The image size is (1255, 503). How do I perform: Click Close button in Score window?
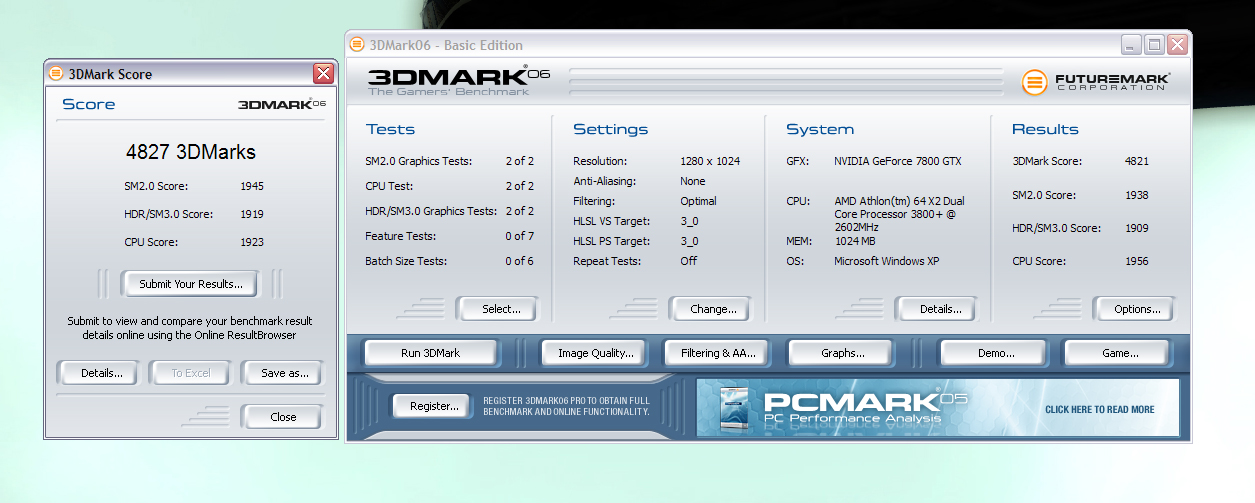(x=283, y=417)
